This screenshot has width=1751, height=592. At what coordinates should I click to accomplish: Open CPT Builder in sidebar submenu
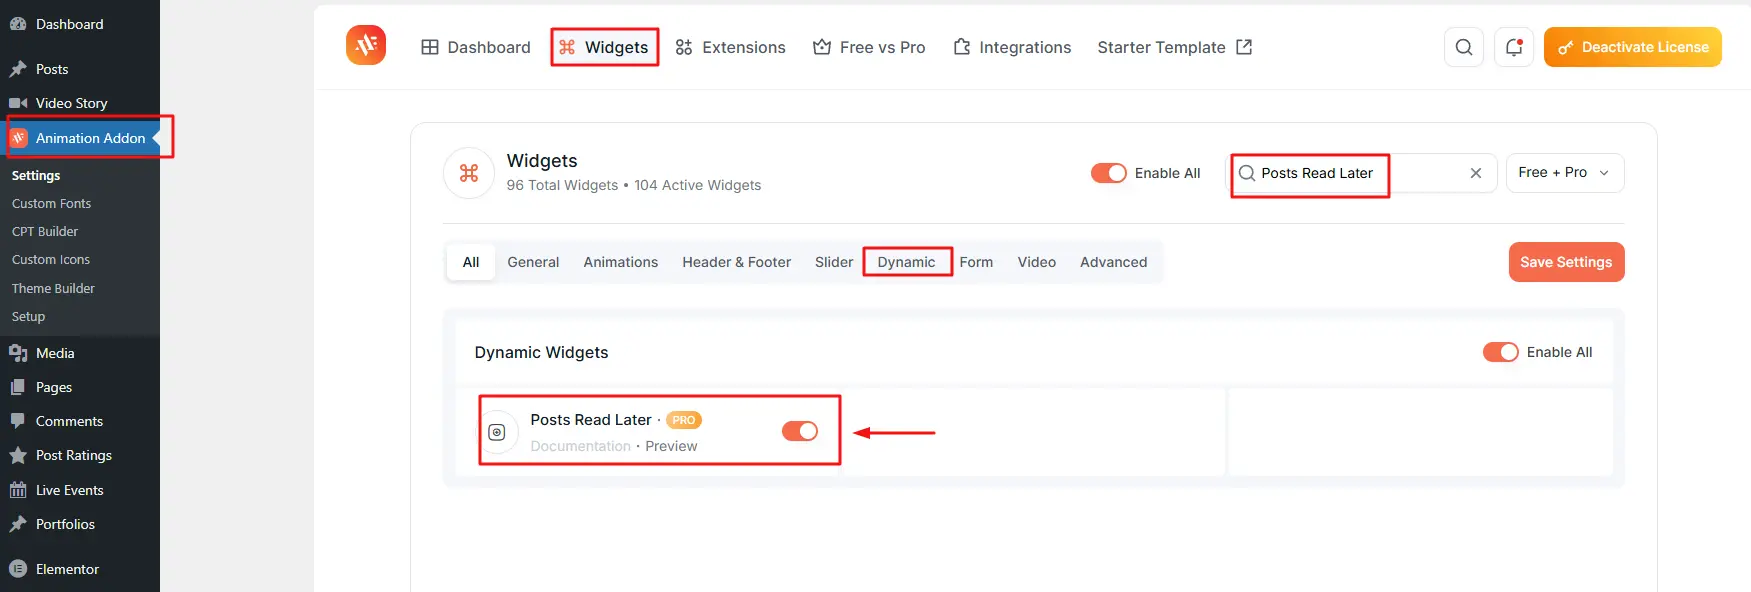45,231
